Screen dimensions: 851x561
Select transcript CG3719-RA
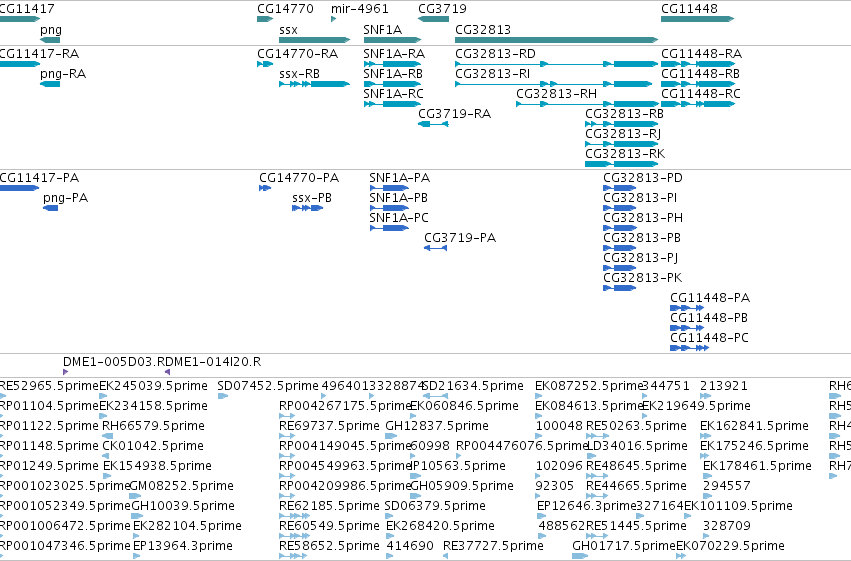[x=433, y=124]
